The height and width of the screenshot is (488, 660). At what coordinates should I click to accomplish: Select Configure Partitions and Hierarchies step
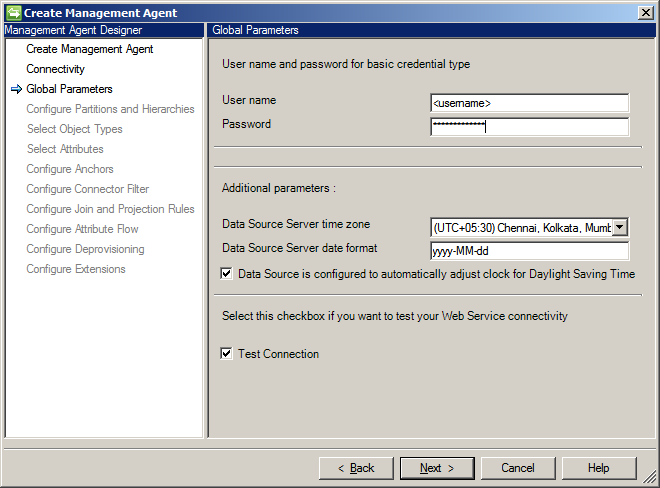(110, 109)
